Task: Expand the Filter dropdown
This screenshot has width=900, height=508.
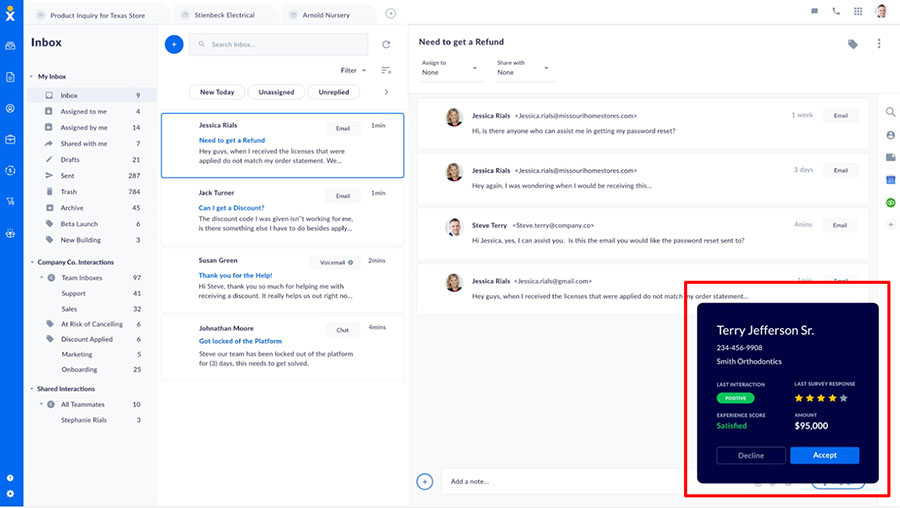Action: (353, 70)
